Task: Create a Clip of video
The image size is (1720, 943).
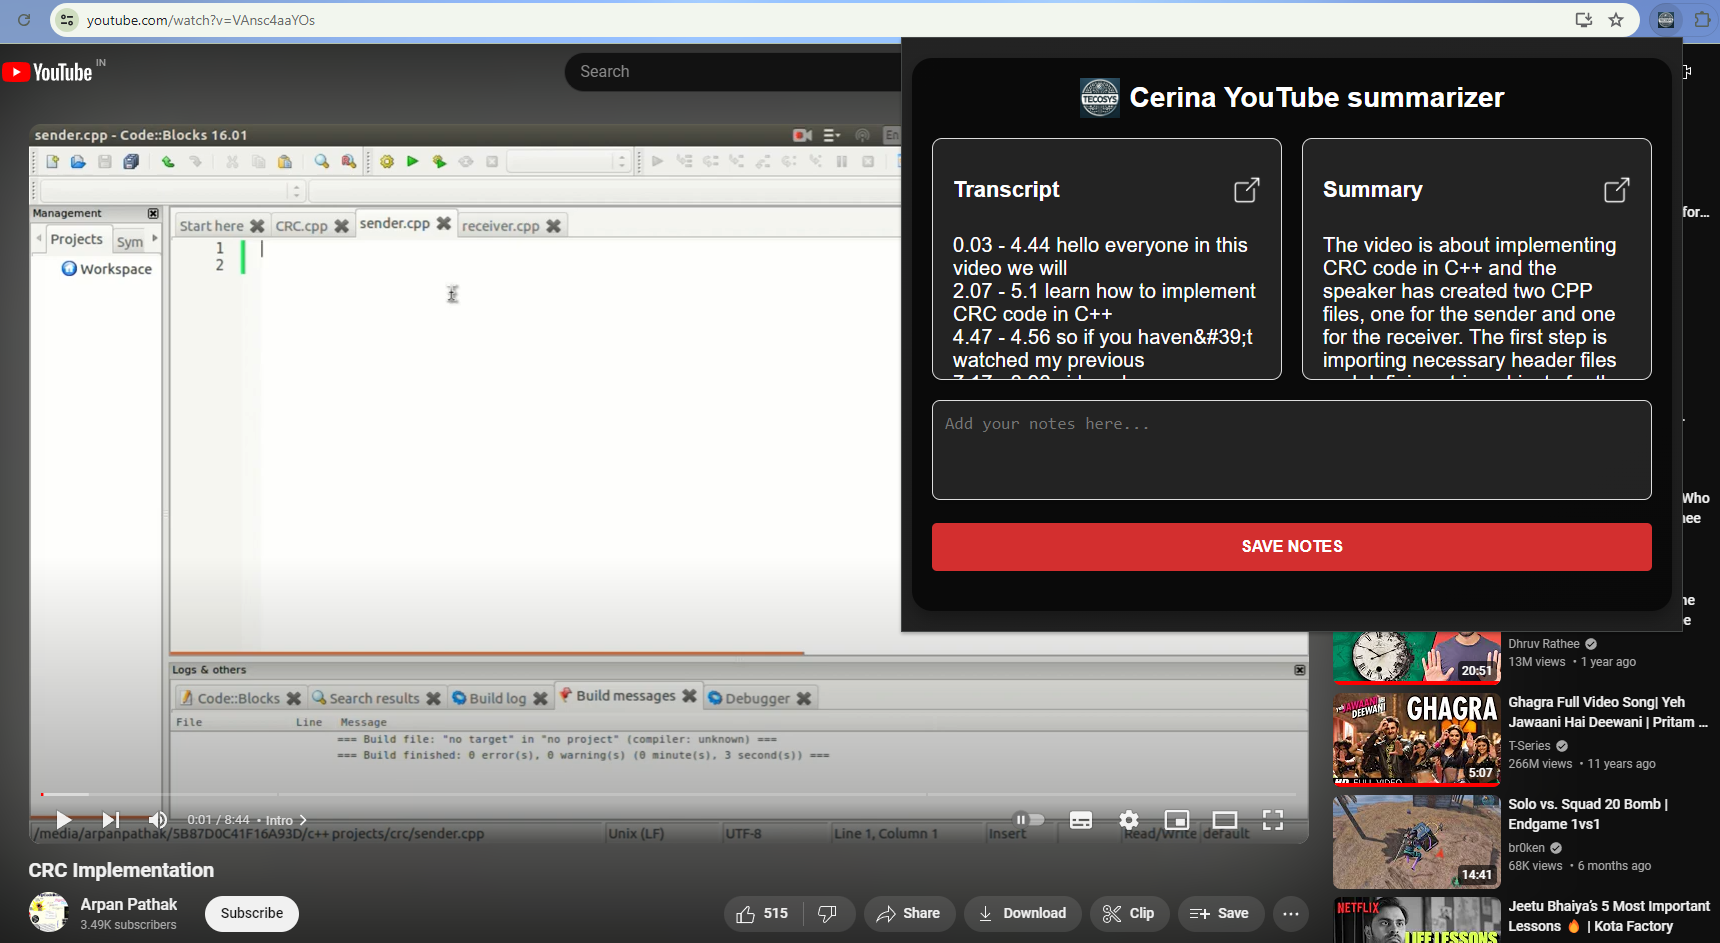Action: click(x=1129, y=913)
